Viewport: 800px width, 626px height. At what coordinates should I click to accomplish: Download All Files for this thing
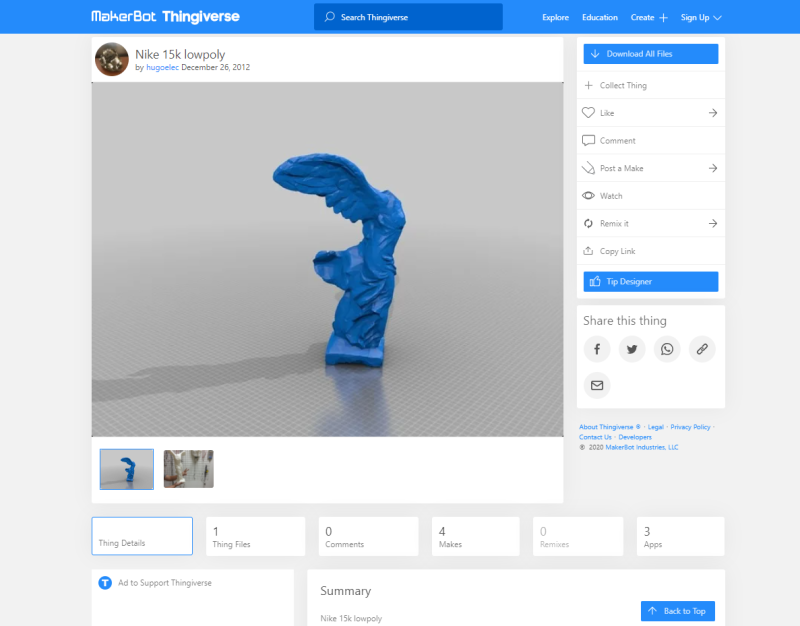pyautogui.click(x=650, y=53)
